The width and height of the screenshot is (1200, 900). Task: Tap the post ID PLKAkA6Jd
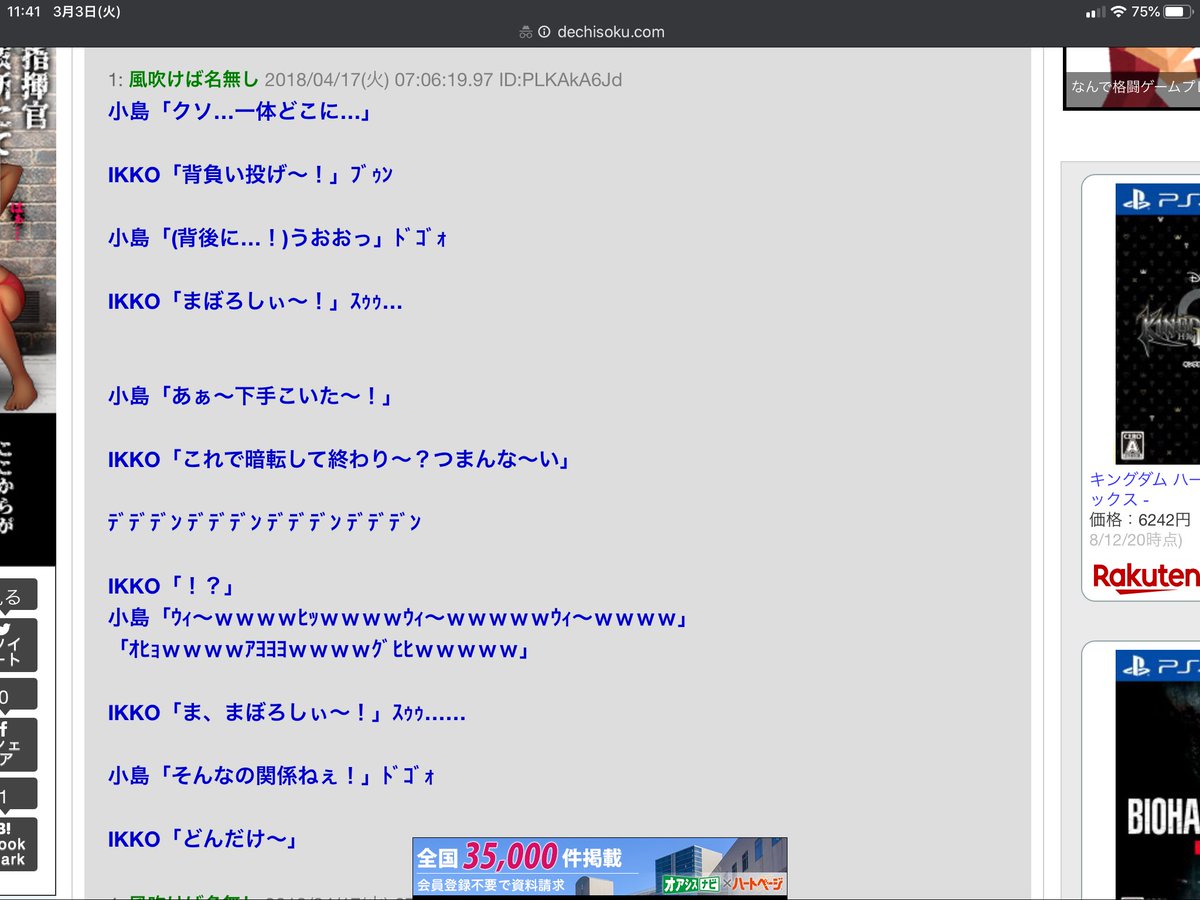click(x=560, y=79)
